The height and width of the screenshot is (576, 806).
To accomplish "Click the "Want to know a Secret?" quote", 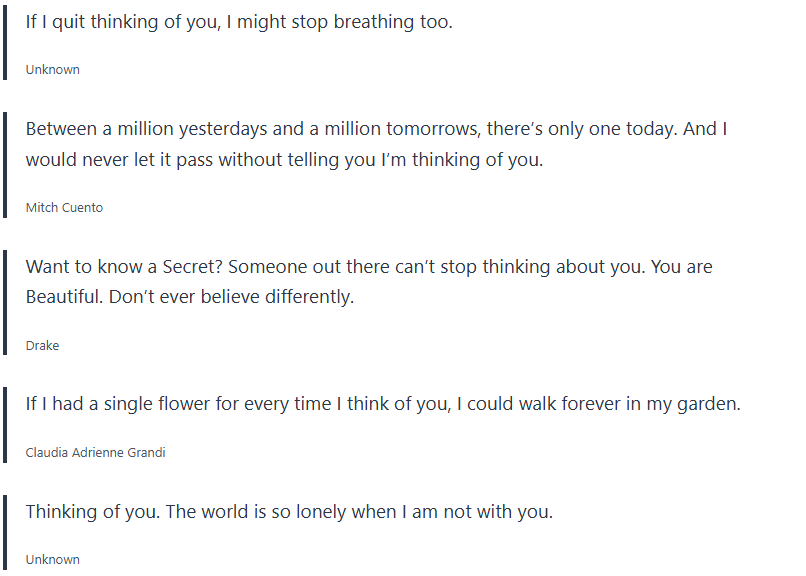I will tap(368, 267).
